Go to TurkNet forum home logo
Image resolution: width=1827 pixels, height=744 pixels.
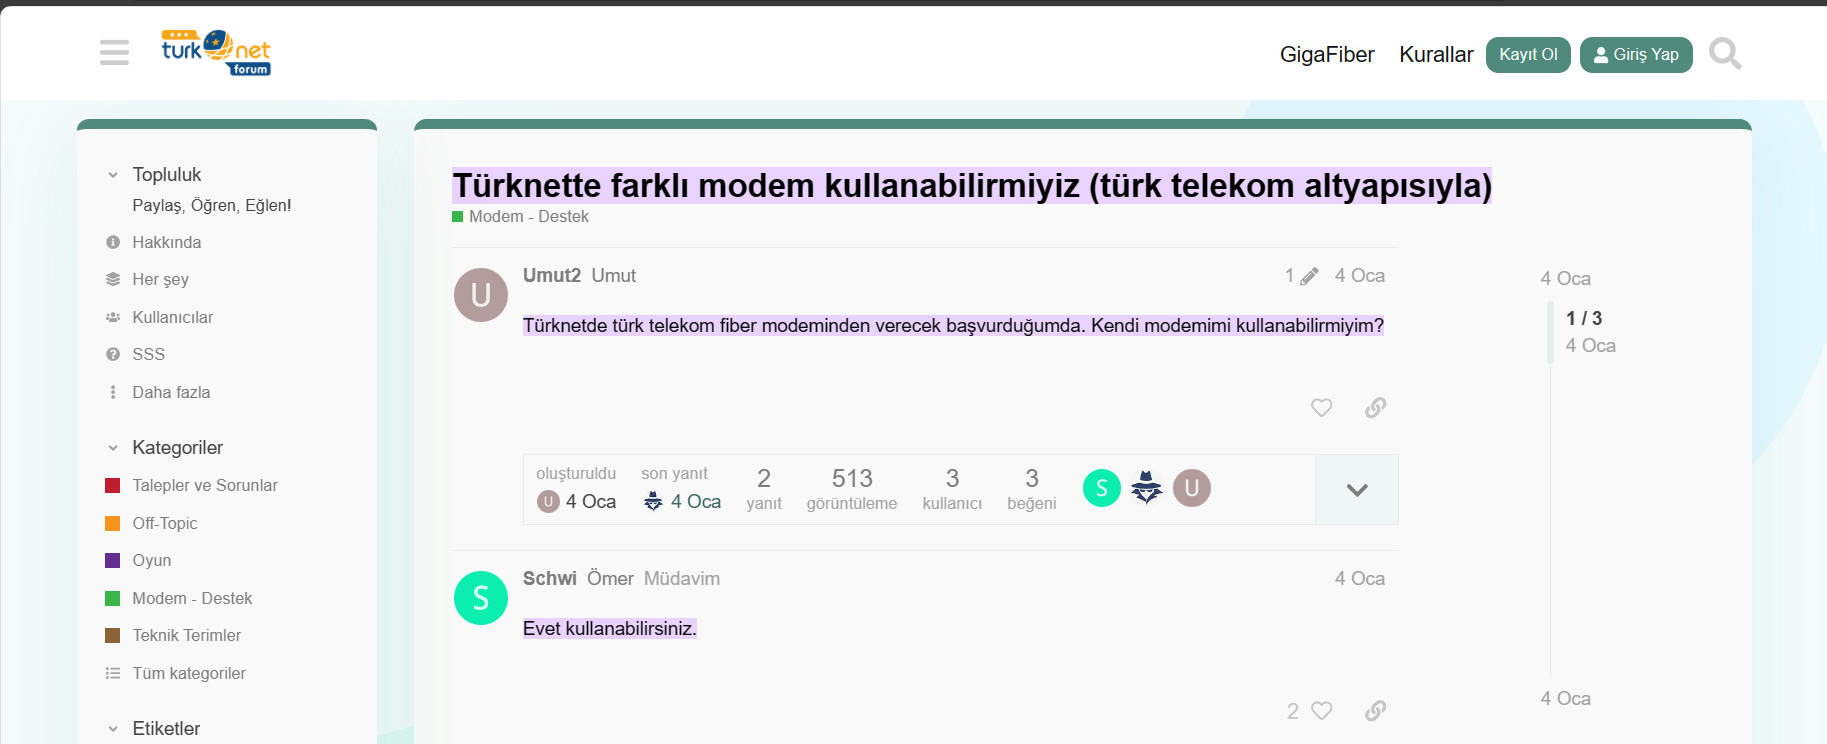pos(216,53)
